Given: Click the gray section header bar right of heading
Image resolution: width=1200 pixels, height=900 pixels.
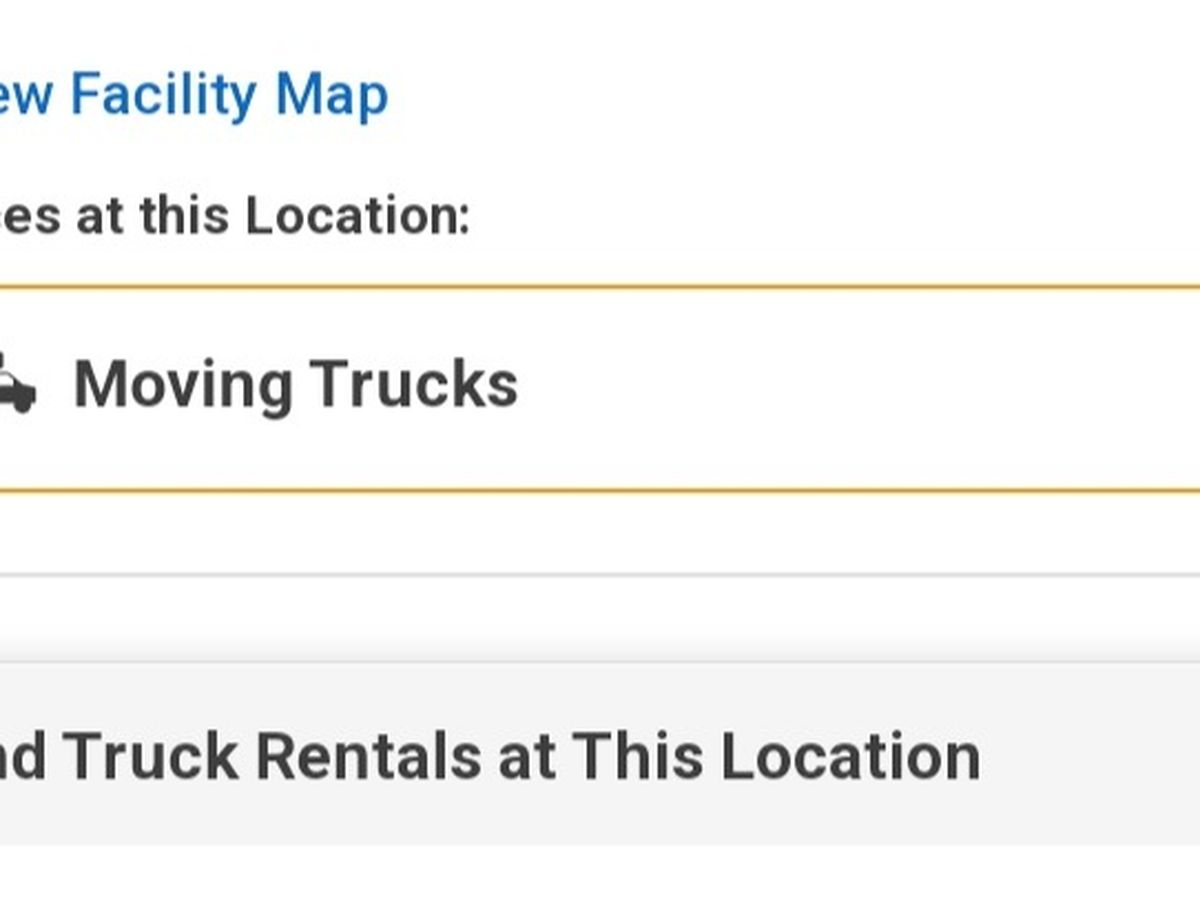Looking at the screenshot, I should click(1090, 755).
